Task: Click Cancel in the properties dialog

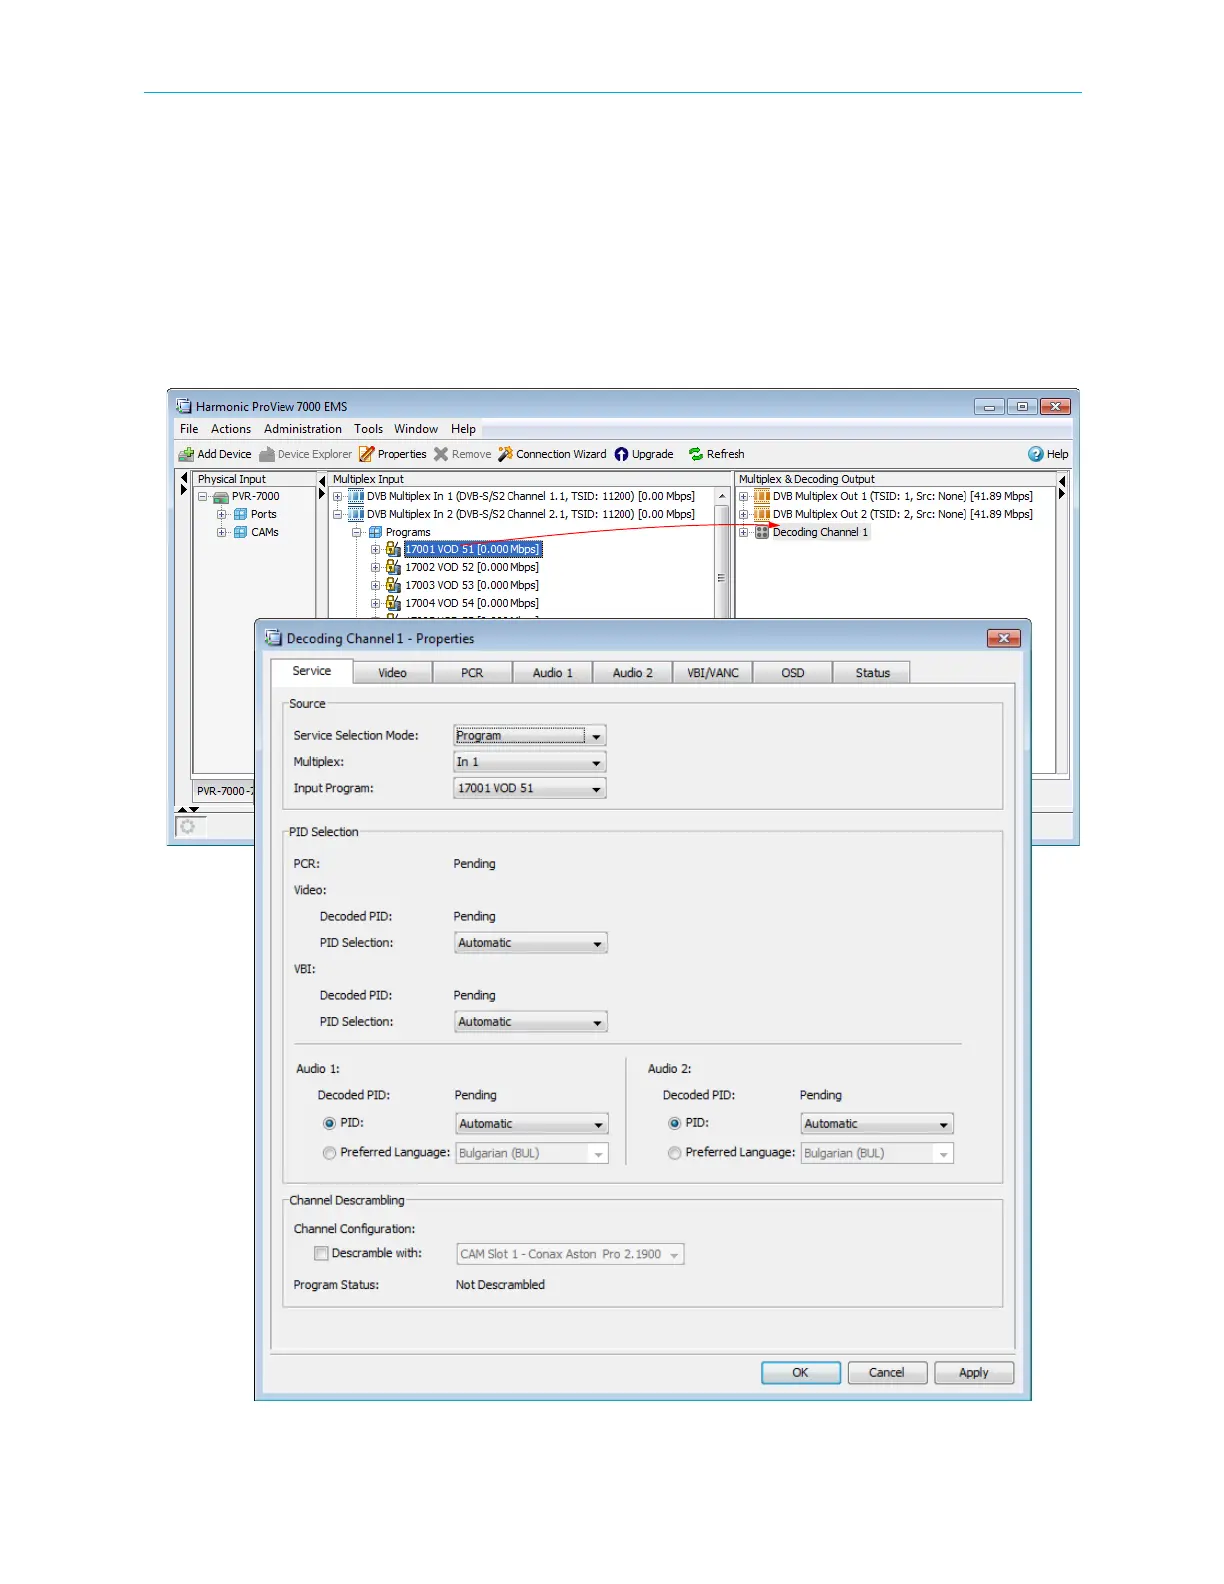Action: [x=887, y=1373]
